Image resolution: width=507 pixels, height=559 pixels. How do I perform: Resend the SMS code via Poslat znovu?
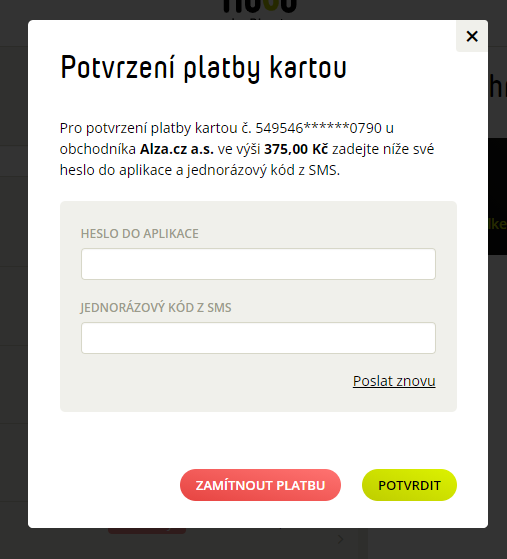(394, 381)
